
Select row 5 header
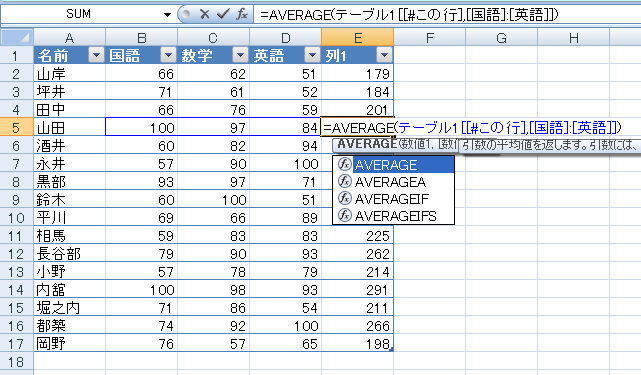click(x=16, y=127)
